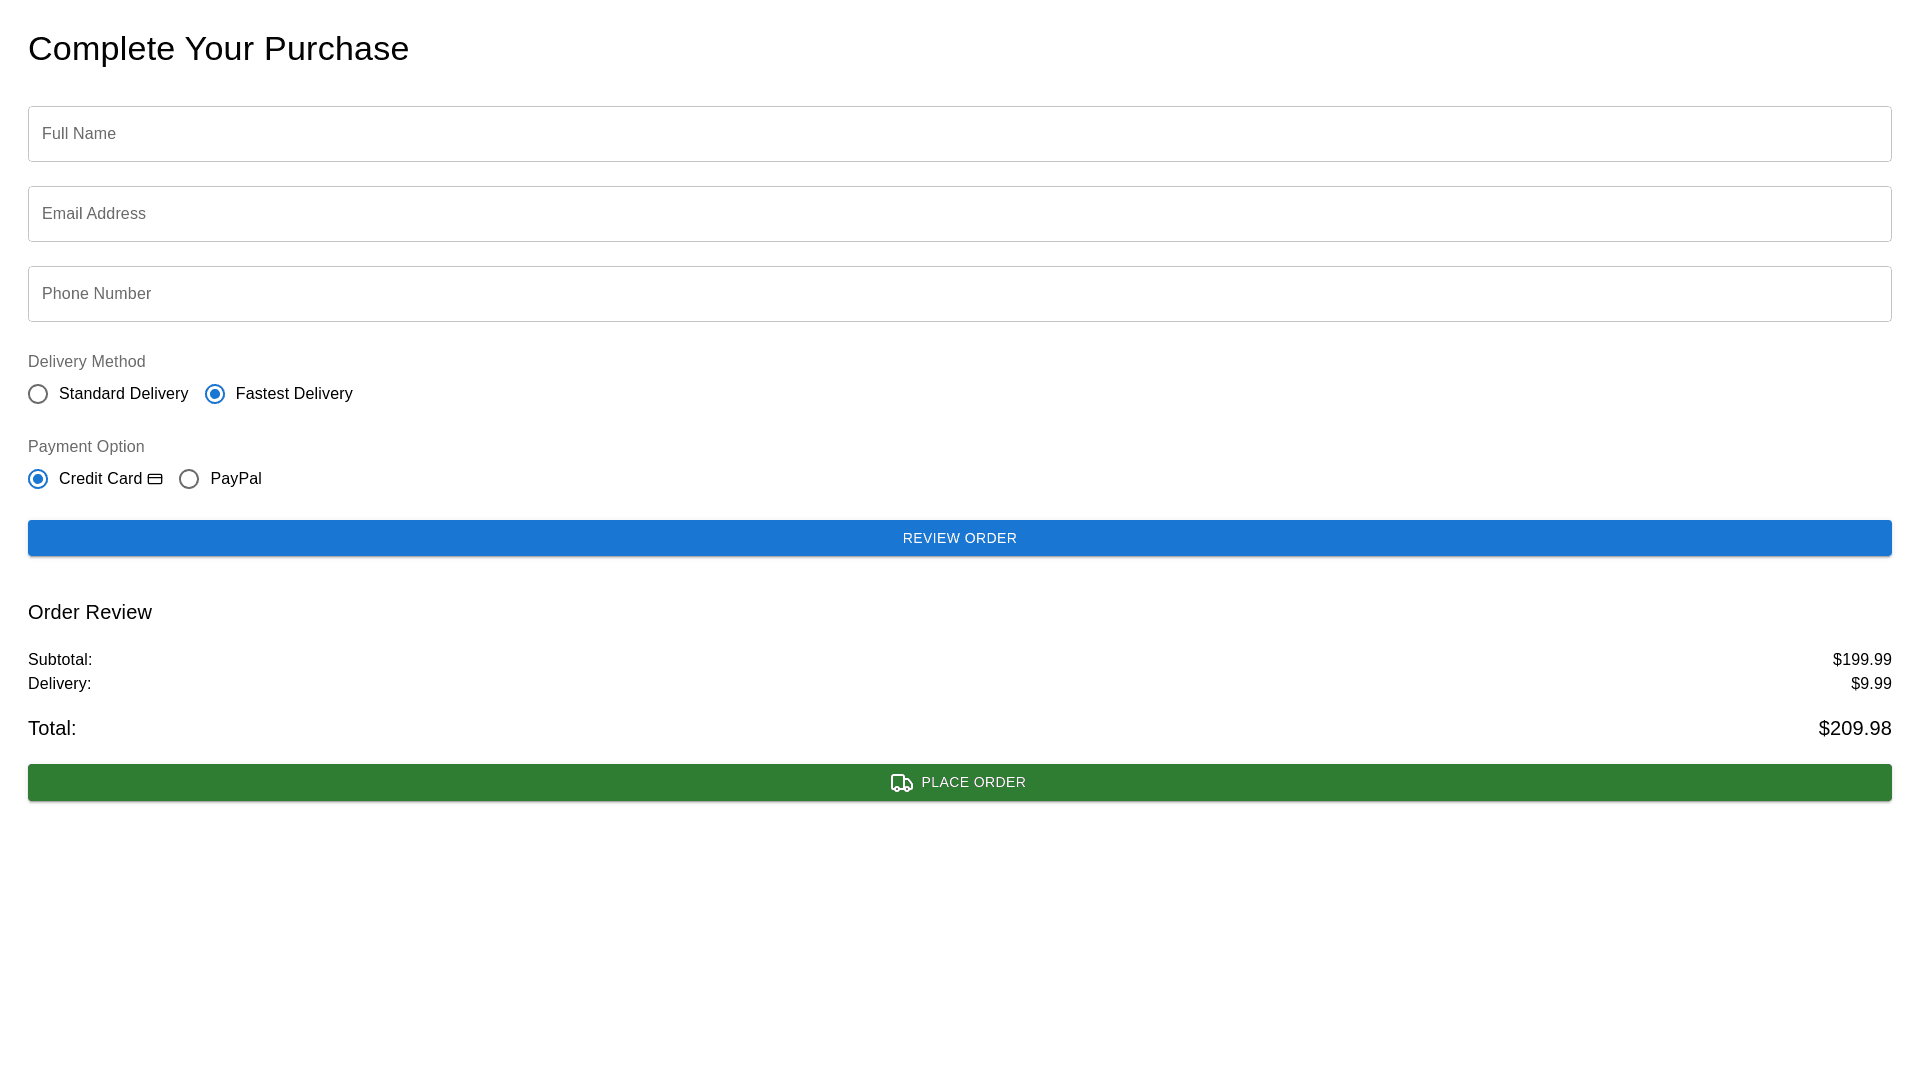Click the Fastest Delivery label text
Viewport: 1920px width, 1080px height.
coord(294,394)
